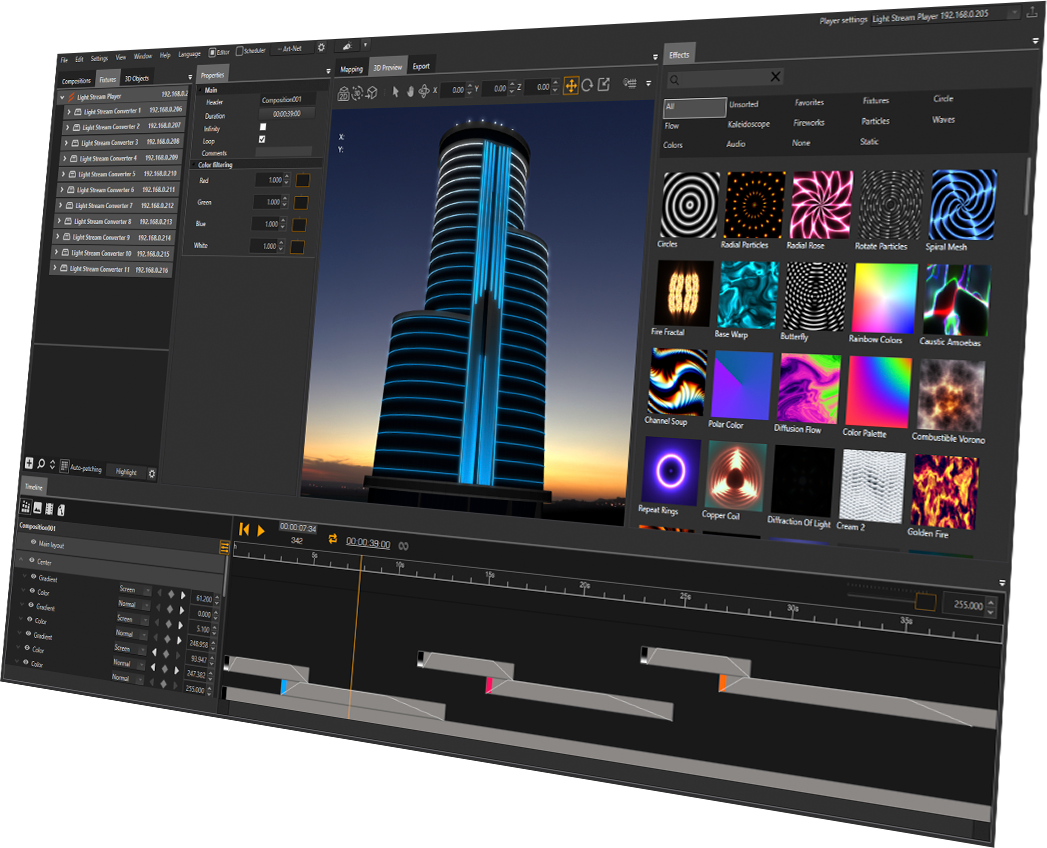Toggle the Editor mode checkbox
The height and width of the screenshot is (848, 1047).
[x=212, y=52]
